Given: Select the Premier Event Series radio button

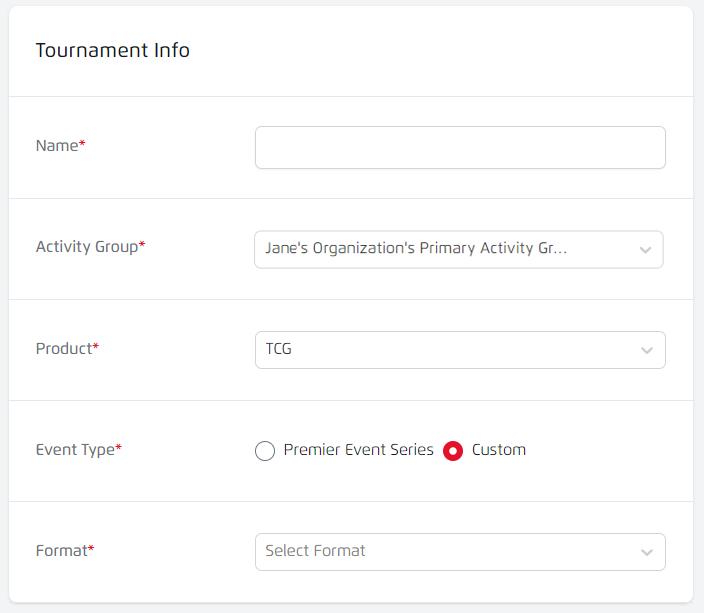Looking at the screenshot, I should point(265,451).
